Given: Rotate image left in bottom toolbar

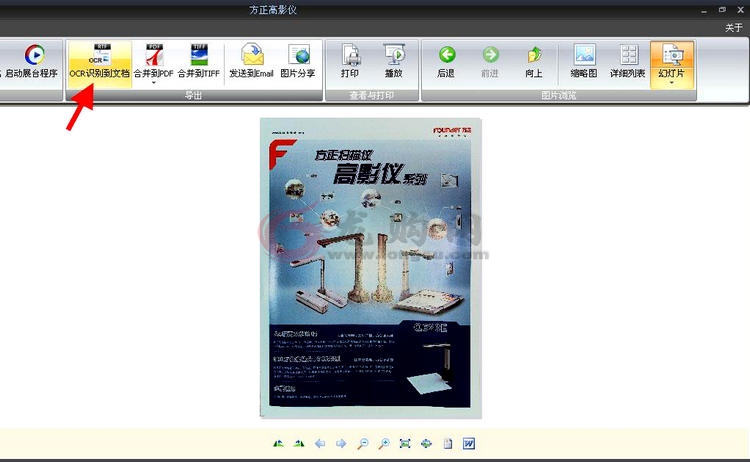Looking at the screenshot, I should coord(278,444).
